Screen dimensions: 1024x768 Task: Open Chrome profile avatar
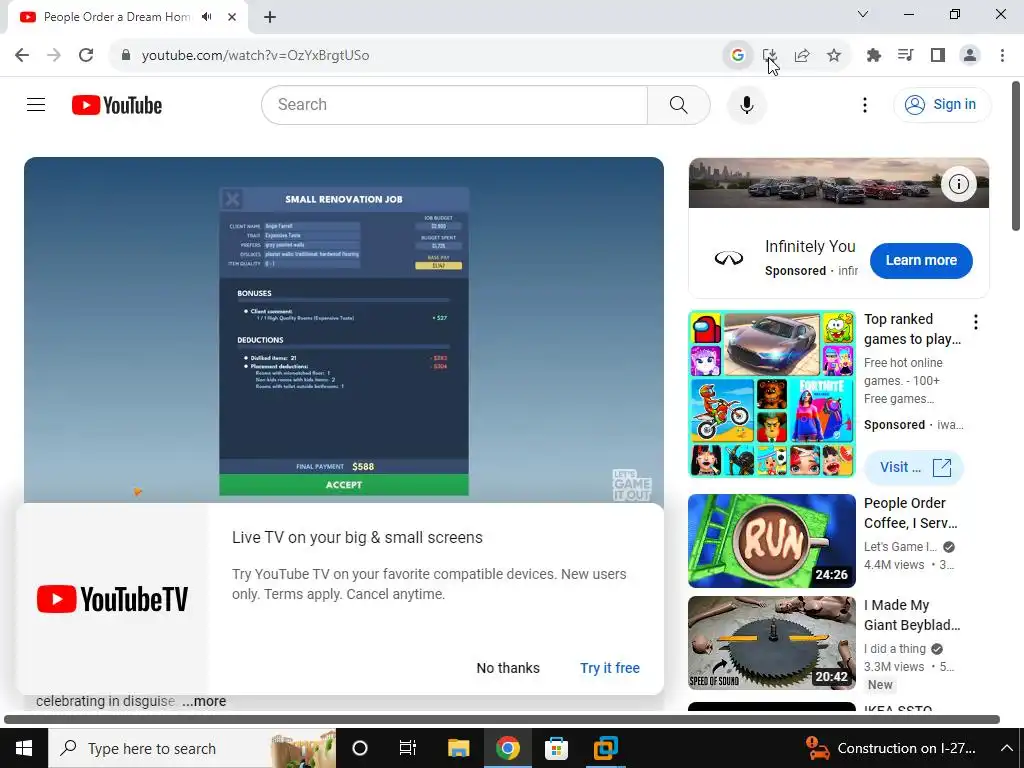click(970, 55)
